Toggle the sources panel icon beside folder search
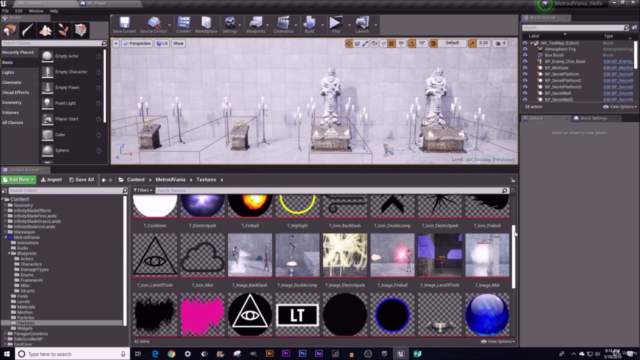640x360 pixels. (x=4, y=191)
